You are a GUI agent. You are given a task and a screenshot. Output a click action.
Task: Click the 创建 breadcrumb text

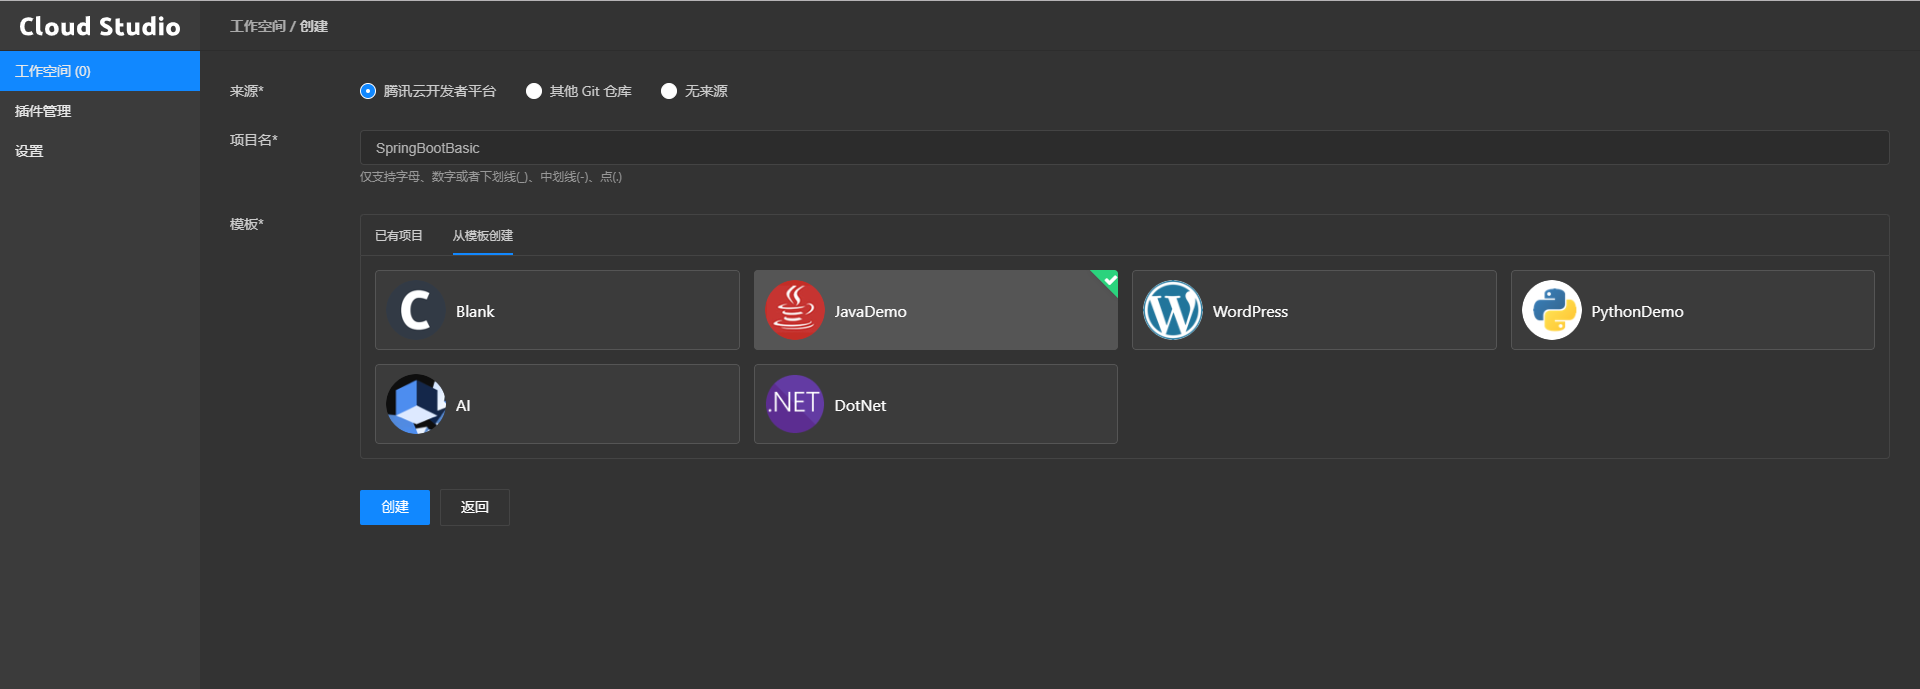(x=314, y=26)
